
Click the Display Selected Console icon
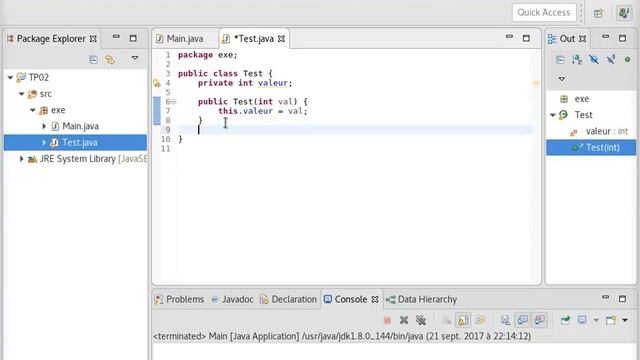click(582, 320)
